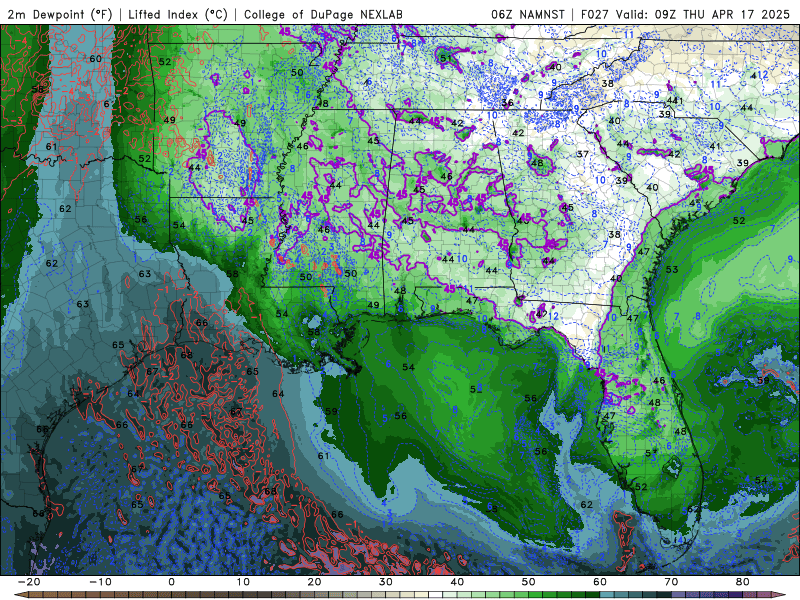This screenshot has height=600, width=800.
Task: Click the "36" dewpoint value on the map
Action: [507, 103]
